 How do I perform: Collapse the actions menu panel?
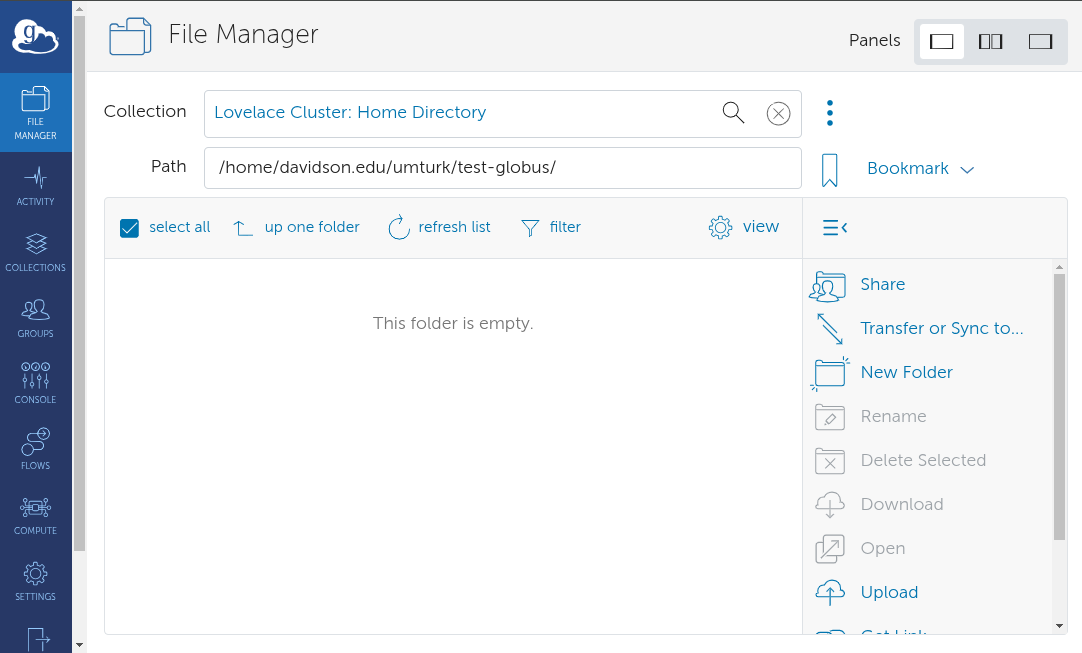point(834,227)
